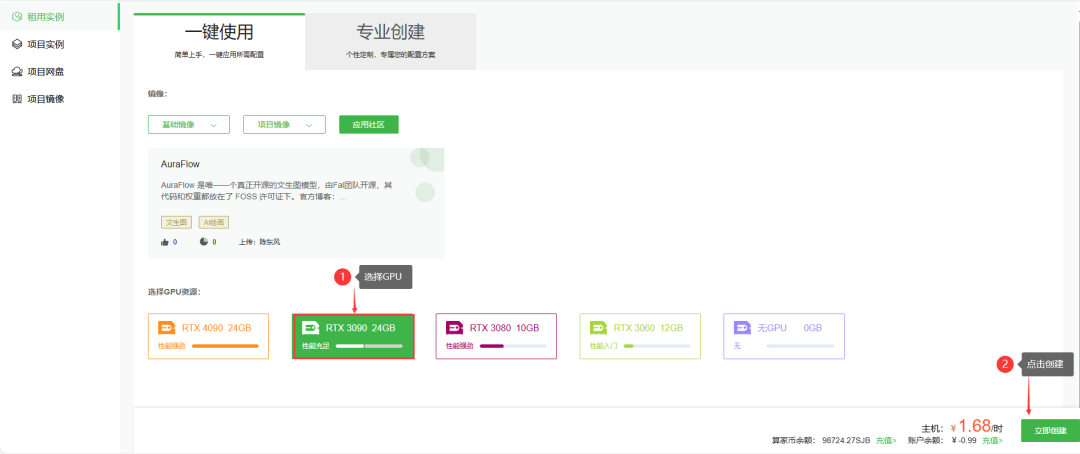The height and width of the screenshot is (454, 1080).
Task: Click the 项目网盘 cloud disk icon
Action: (x=17, y=72)
